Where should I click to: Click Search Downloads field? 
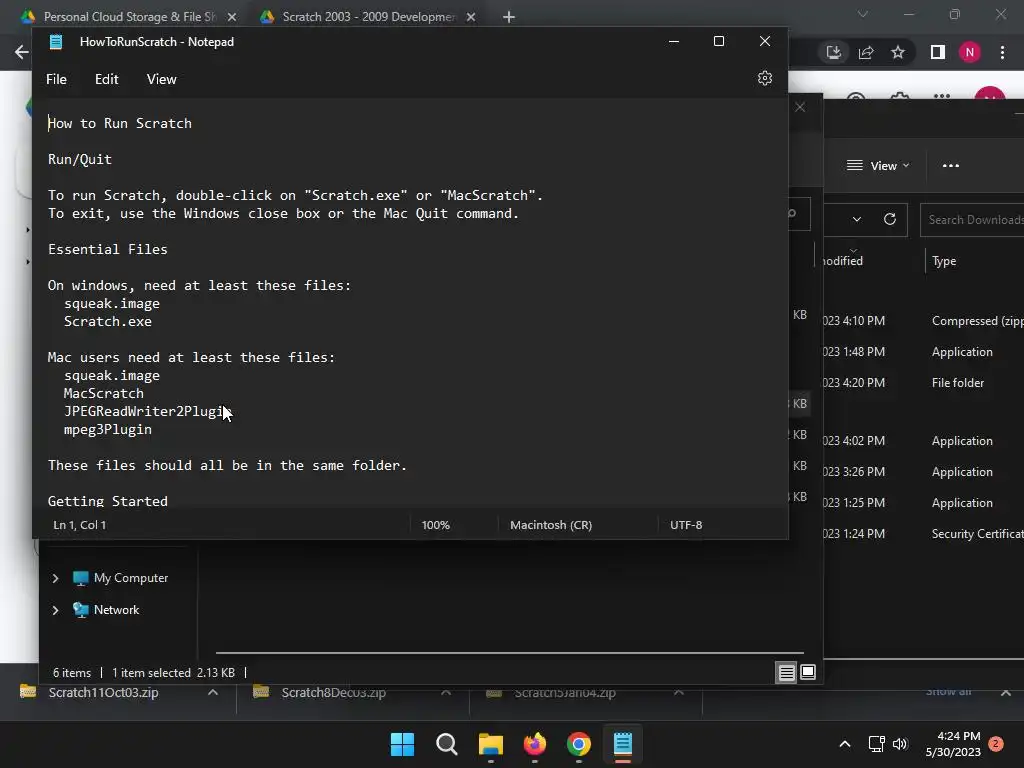[972, 219]
